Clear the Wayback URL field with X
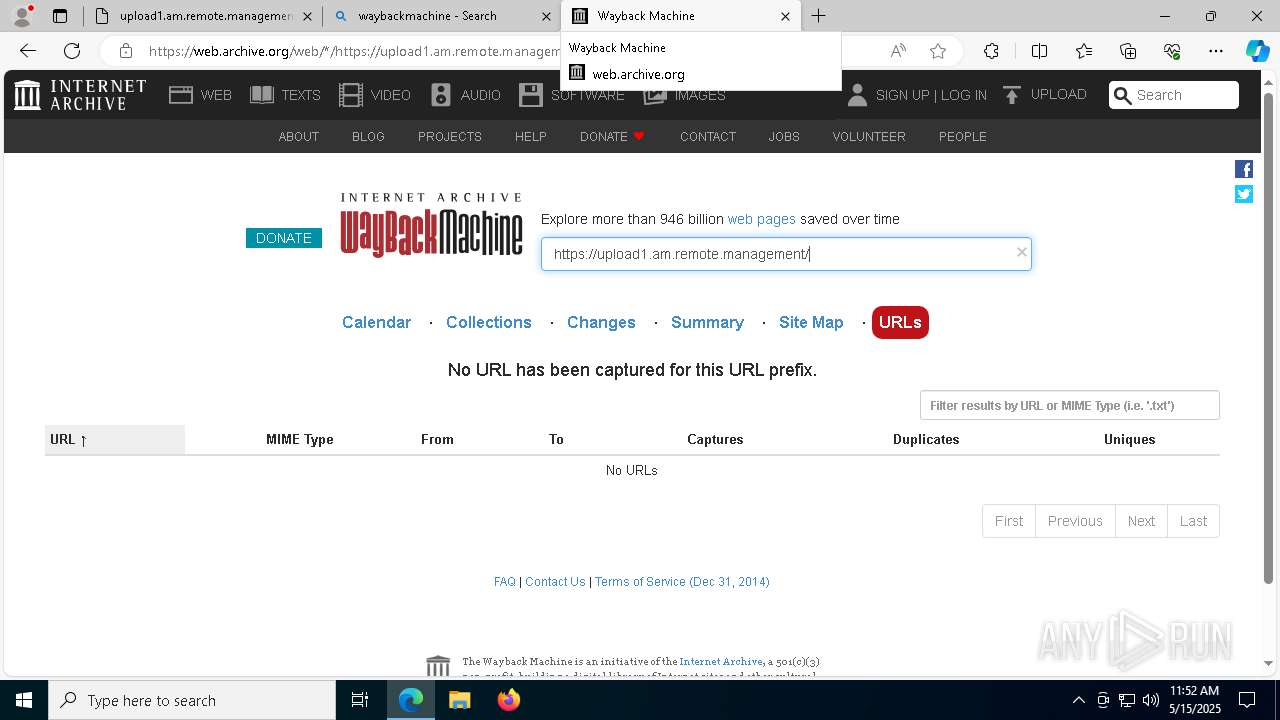The height and width of the screenshot is (720, 1280). (x=1021, y=252)
